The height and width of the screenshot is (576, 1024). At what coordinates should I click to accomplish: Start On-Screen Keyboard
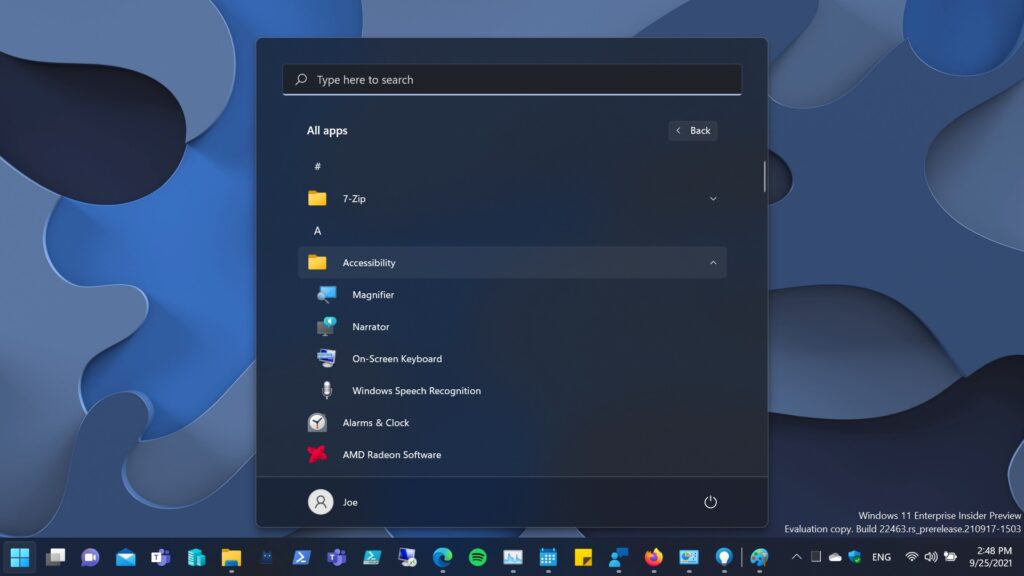pos(396,359)
